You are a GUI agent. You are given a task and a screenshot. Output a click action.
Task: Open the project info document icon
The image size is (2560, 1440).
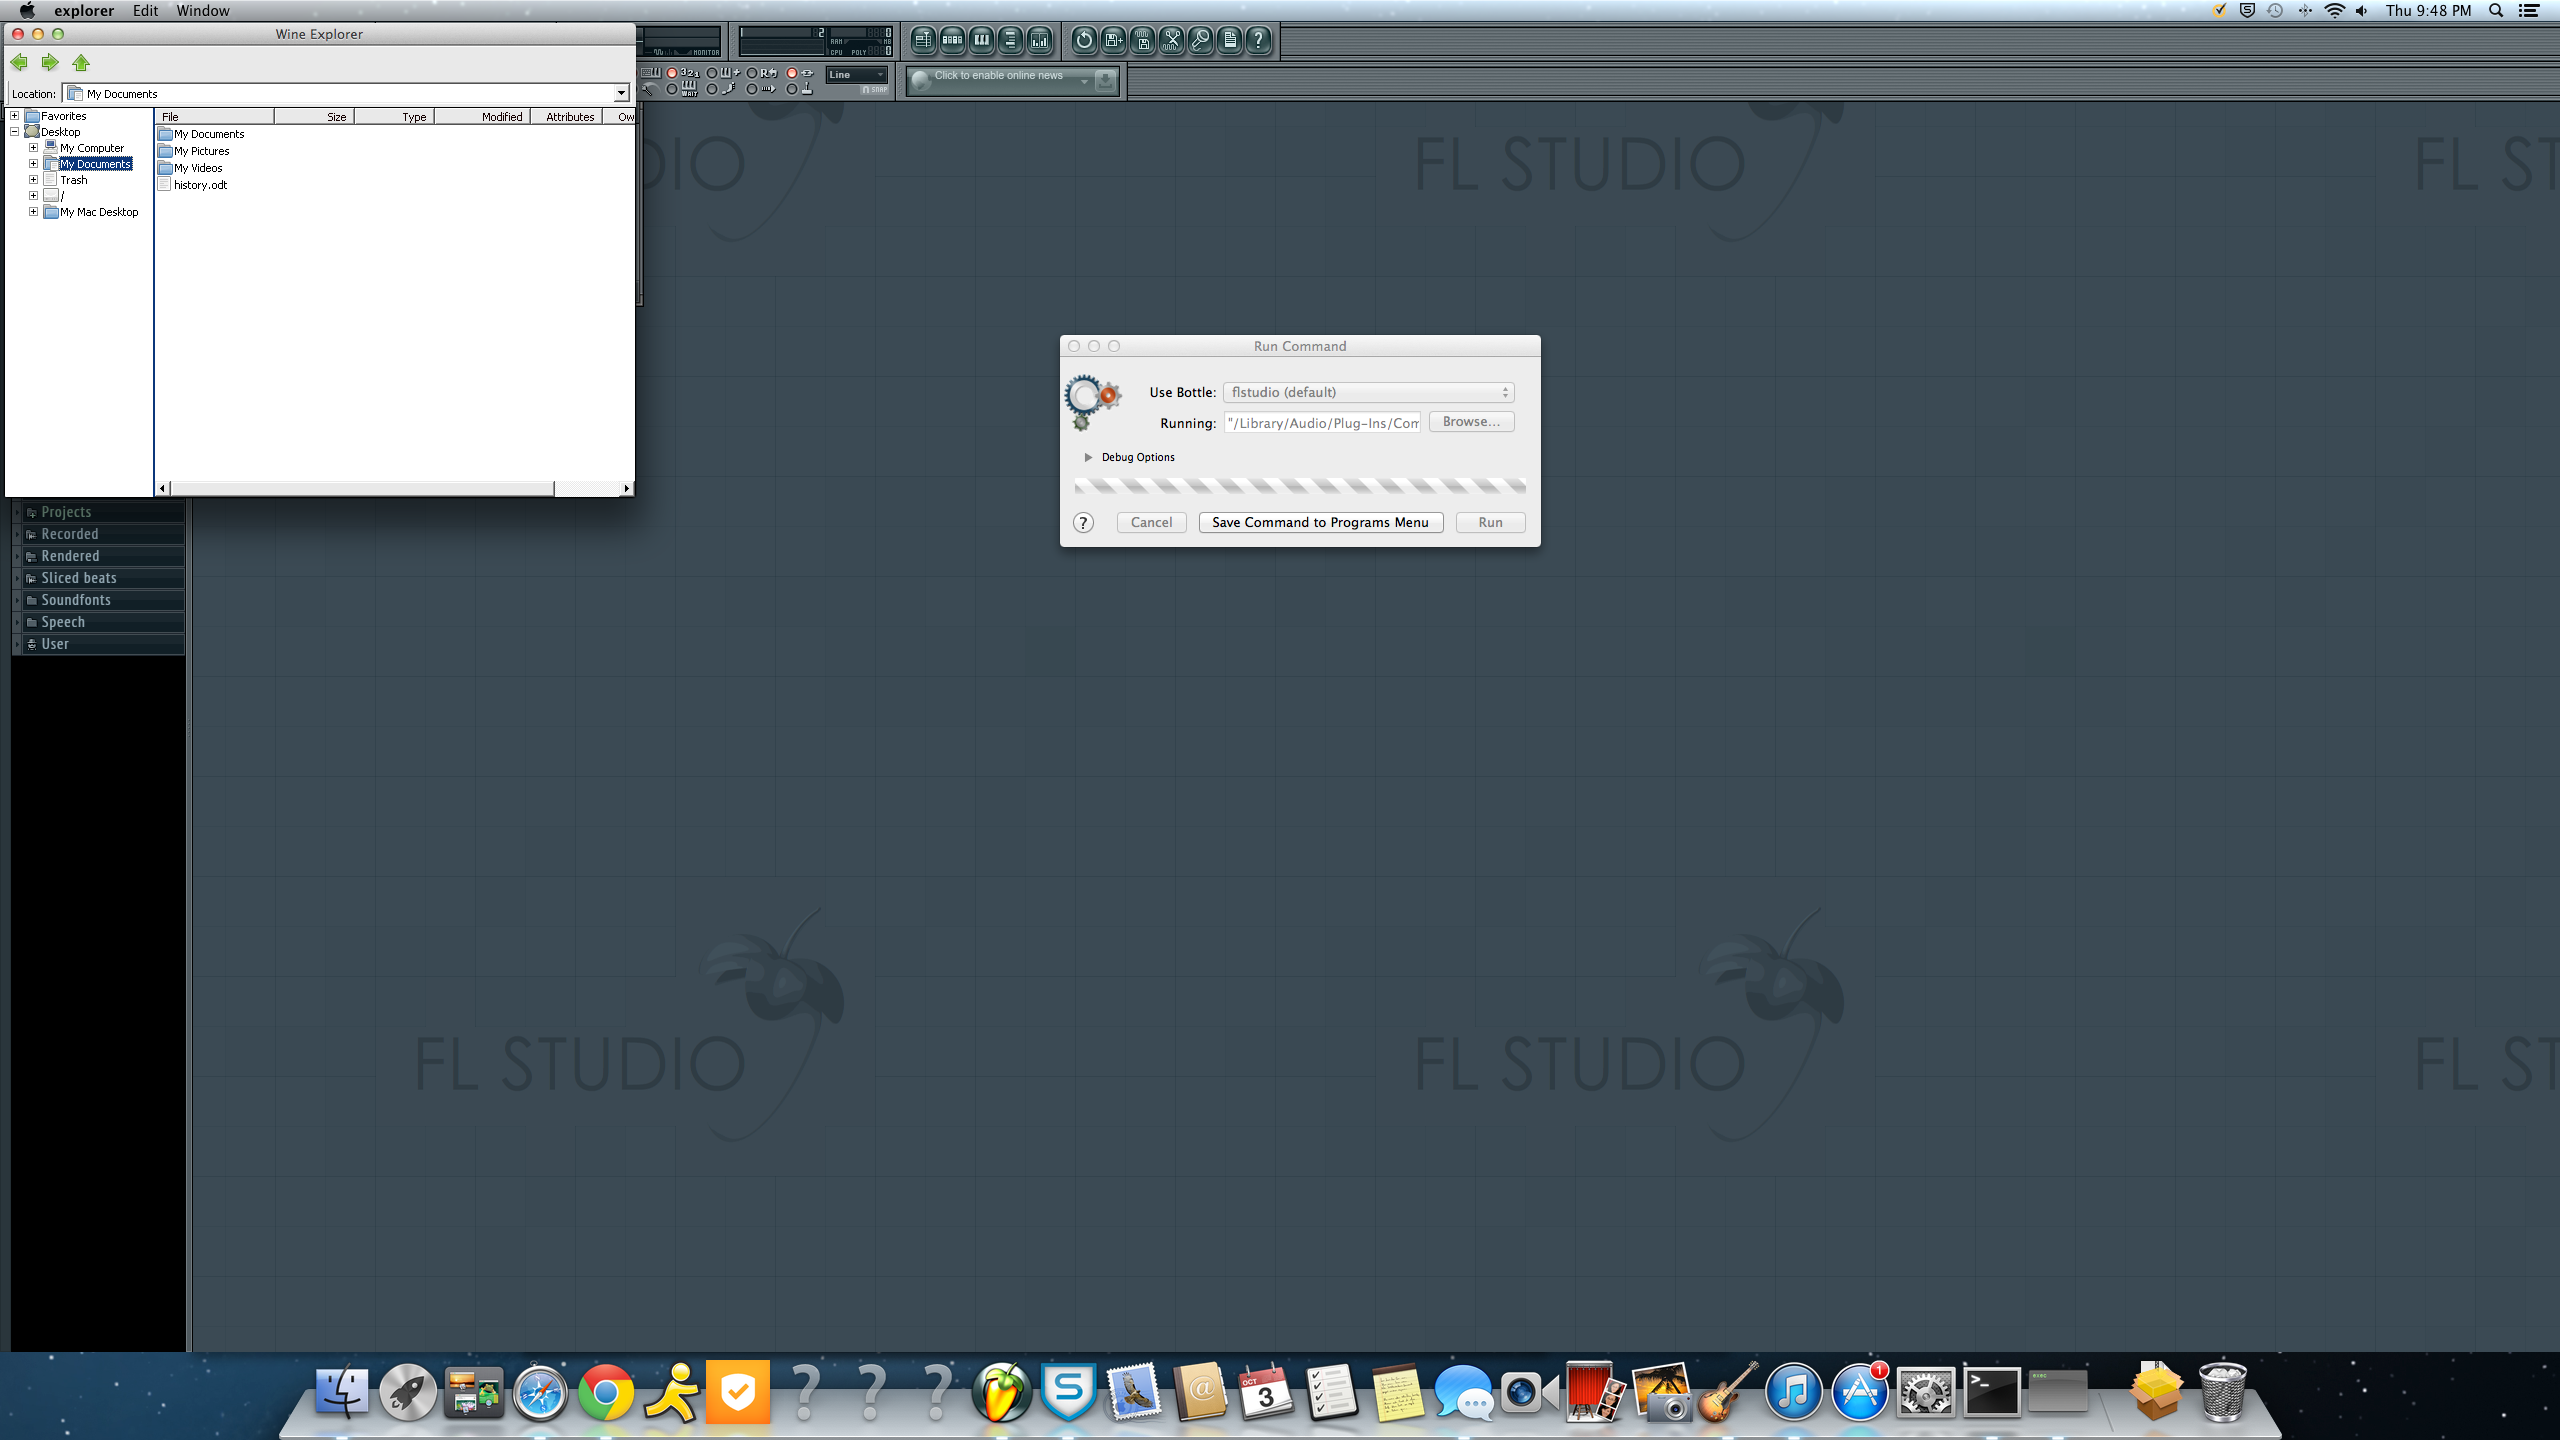pyautogui.click(x=1230, y=40)
